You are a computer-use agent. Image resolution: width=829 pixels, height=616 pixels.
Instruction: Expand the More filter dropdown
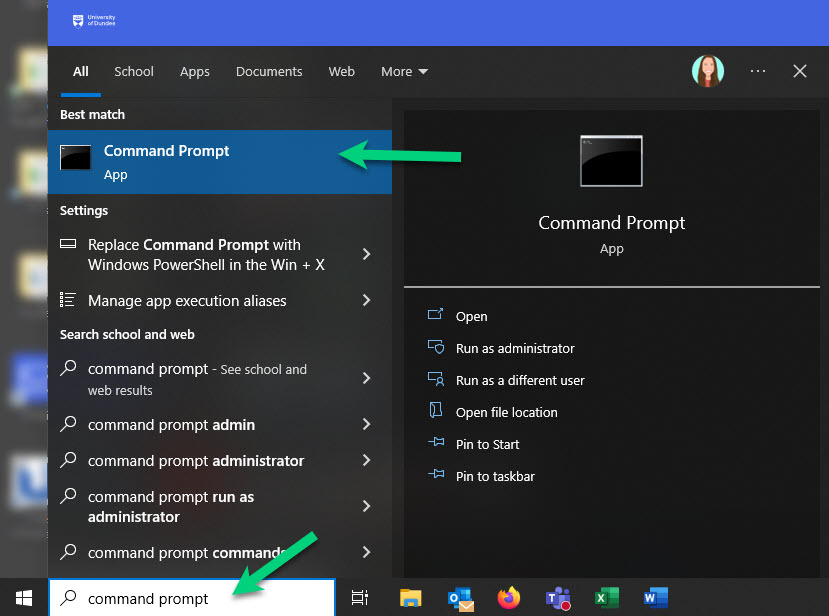coord(404,71)
